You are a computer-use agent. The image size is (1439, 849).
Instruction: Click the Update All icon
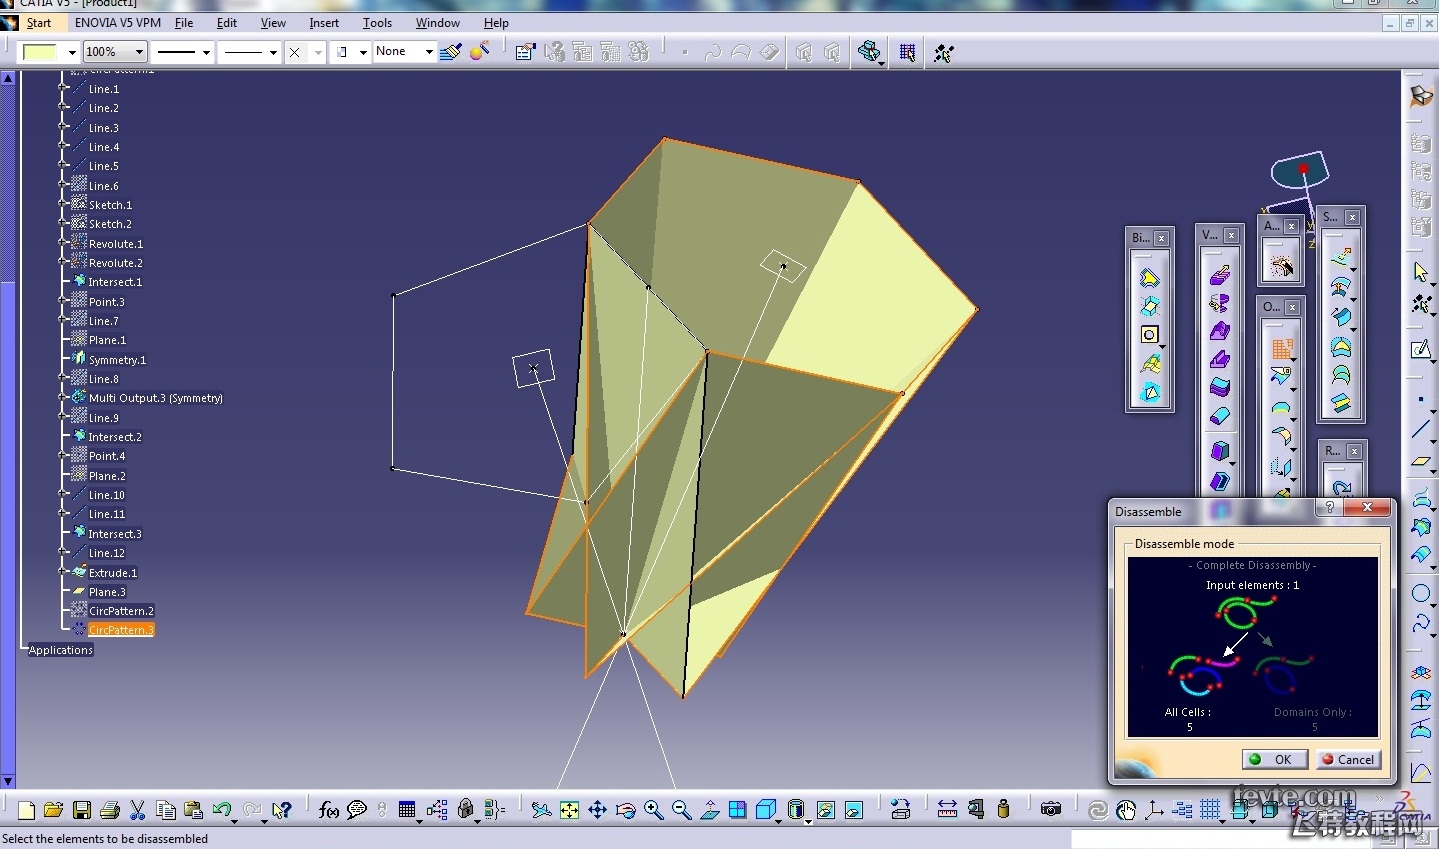[1098, 810]
